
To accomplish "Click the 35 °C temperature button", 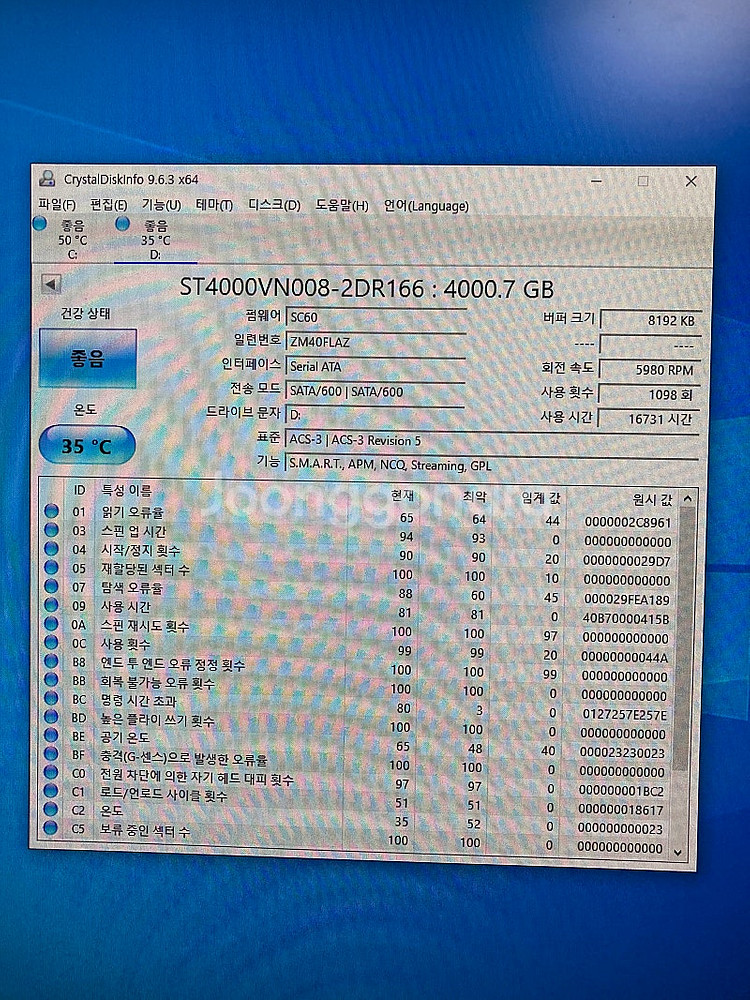I will click(x=87, y=445).
